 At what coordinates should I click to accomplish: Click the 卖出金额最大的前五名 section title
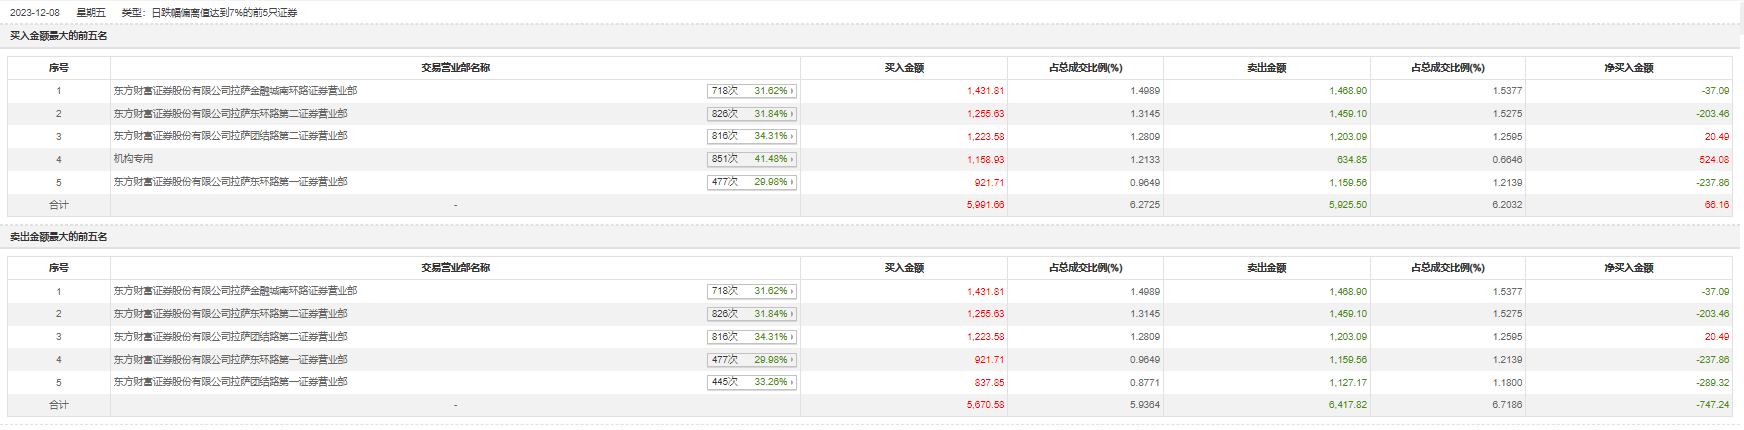tap(59, 237)
